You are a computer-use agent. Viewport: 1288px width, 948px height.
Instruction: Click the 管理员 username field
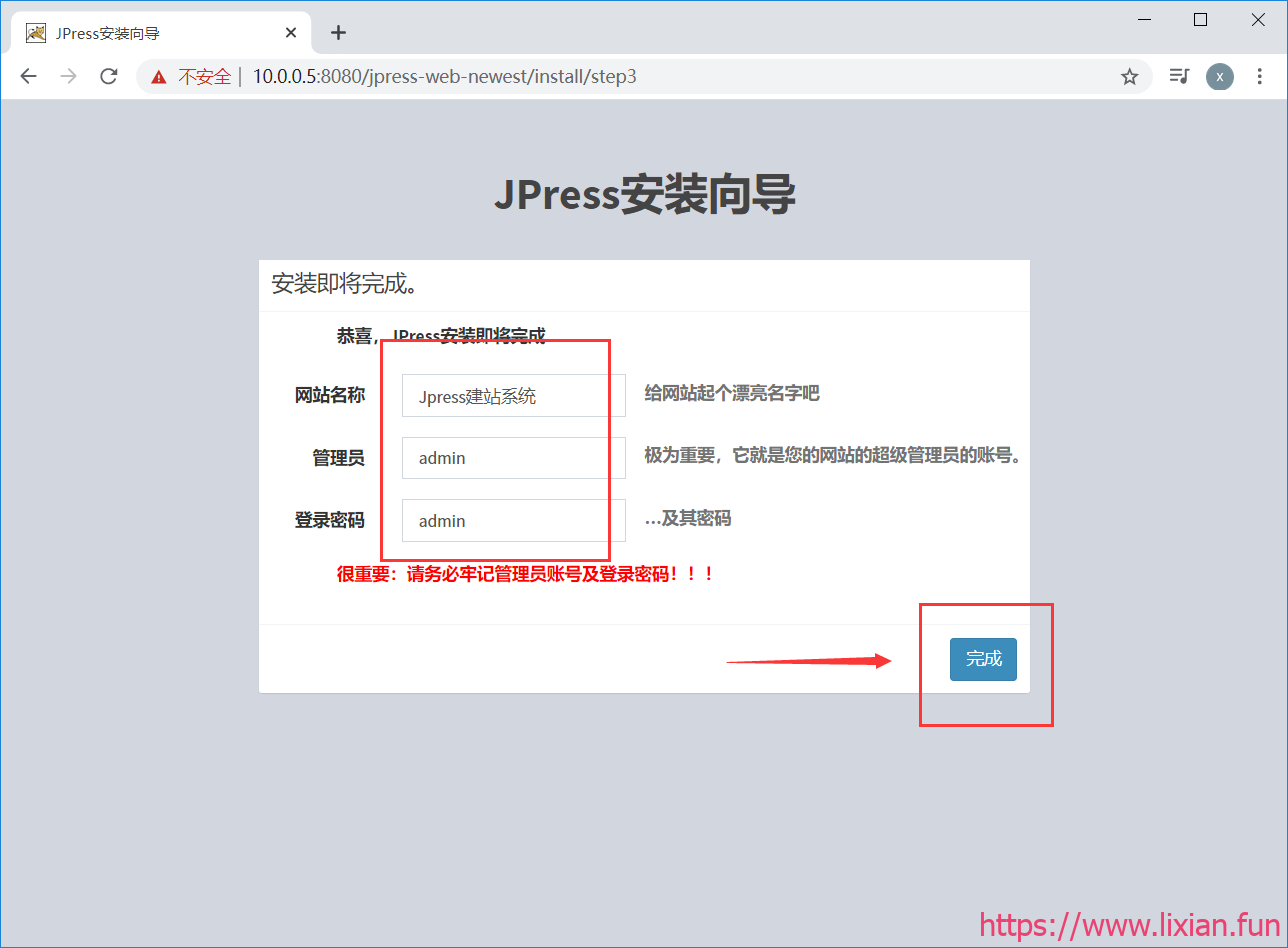(x=514, y=458)
